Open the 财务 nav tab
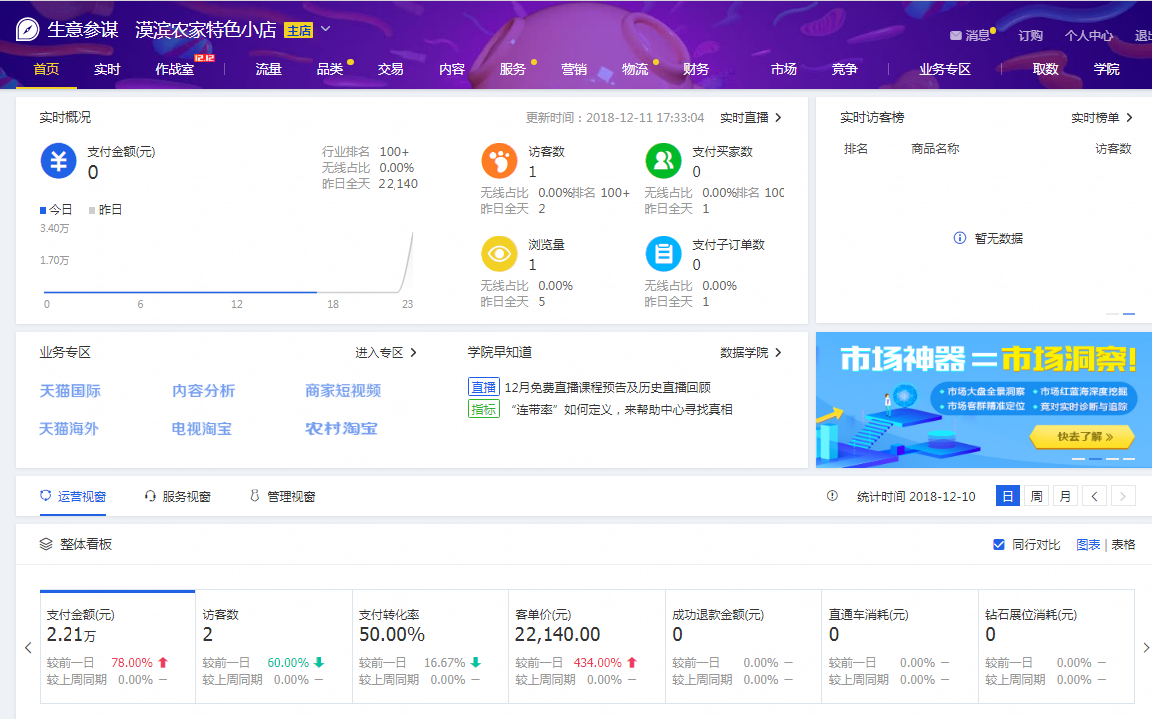This screenshot has width=1152, height=719. [x=696, y=69]
